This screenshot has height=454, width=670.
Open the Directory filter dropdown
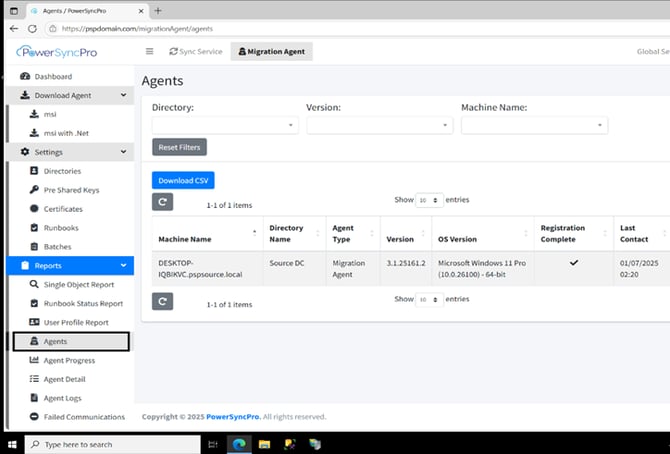pyautogui.click(x=225, y=125)
